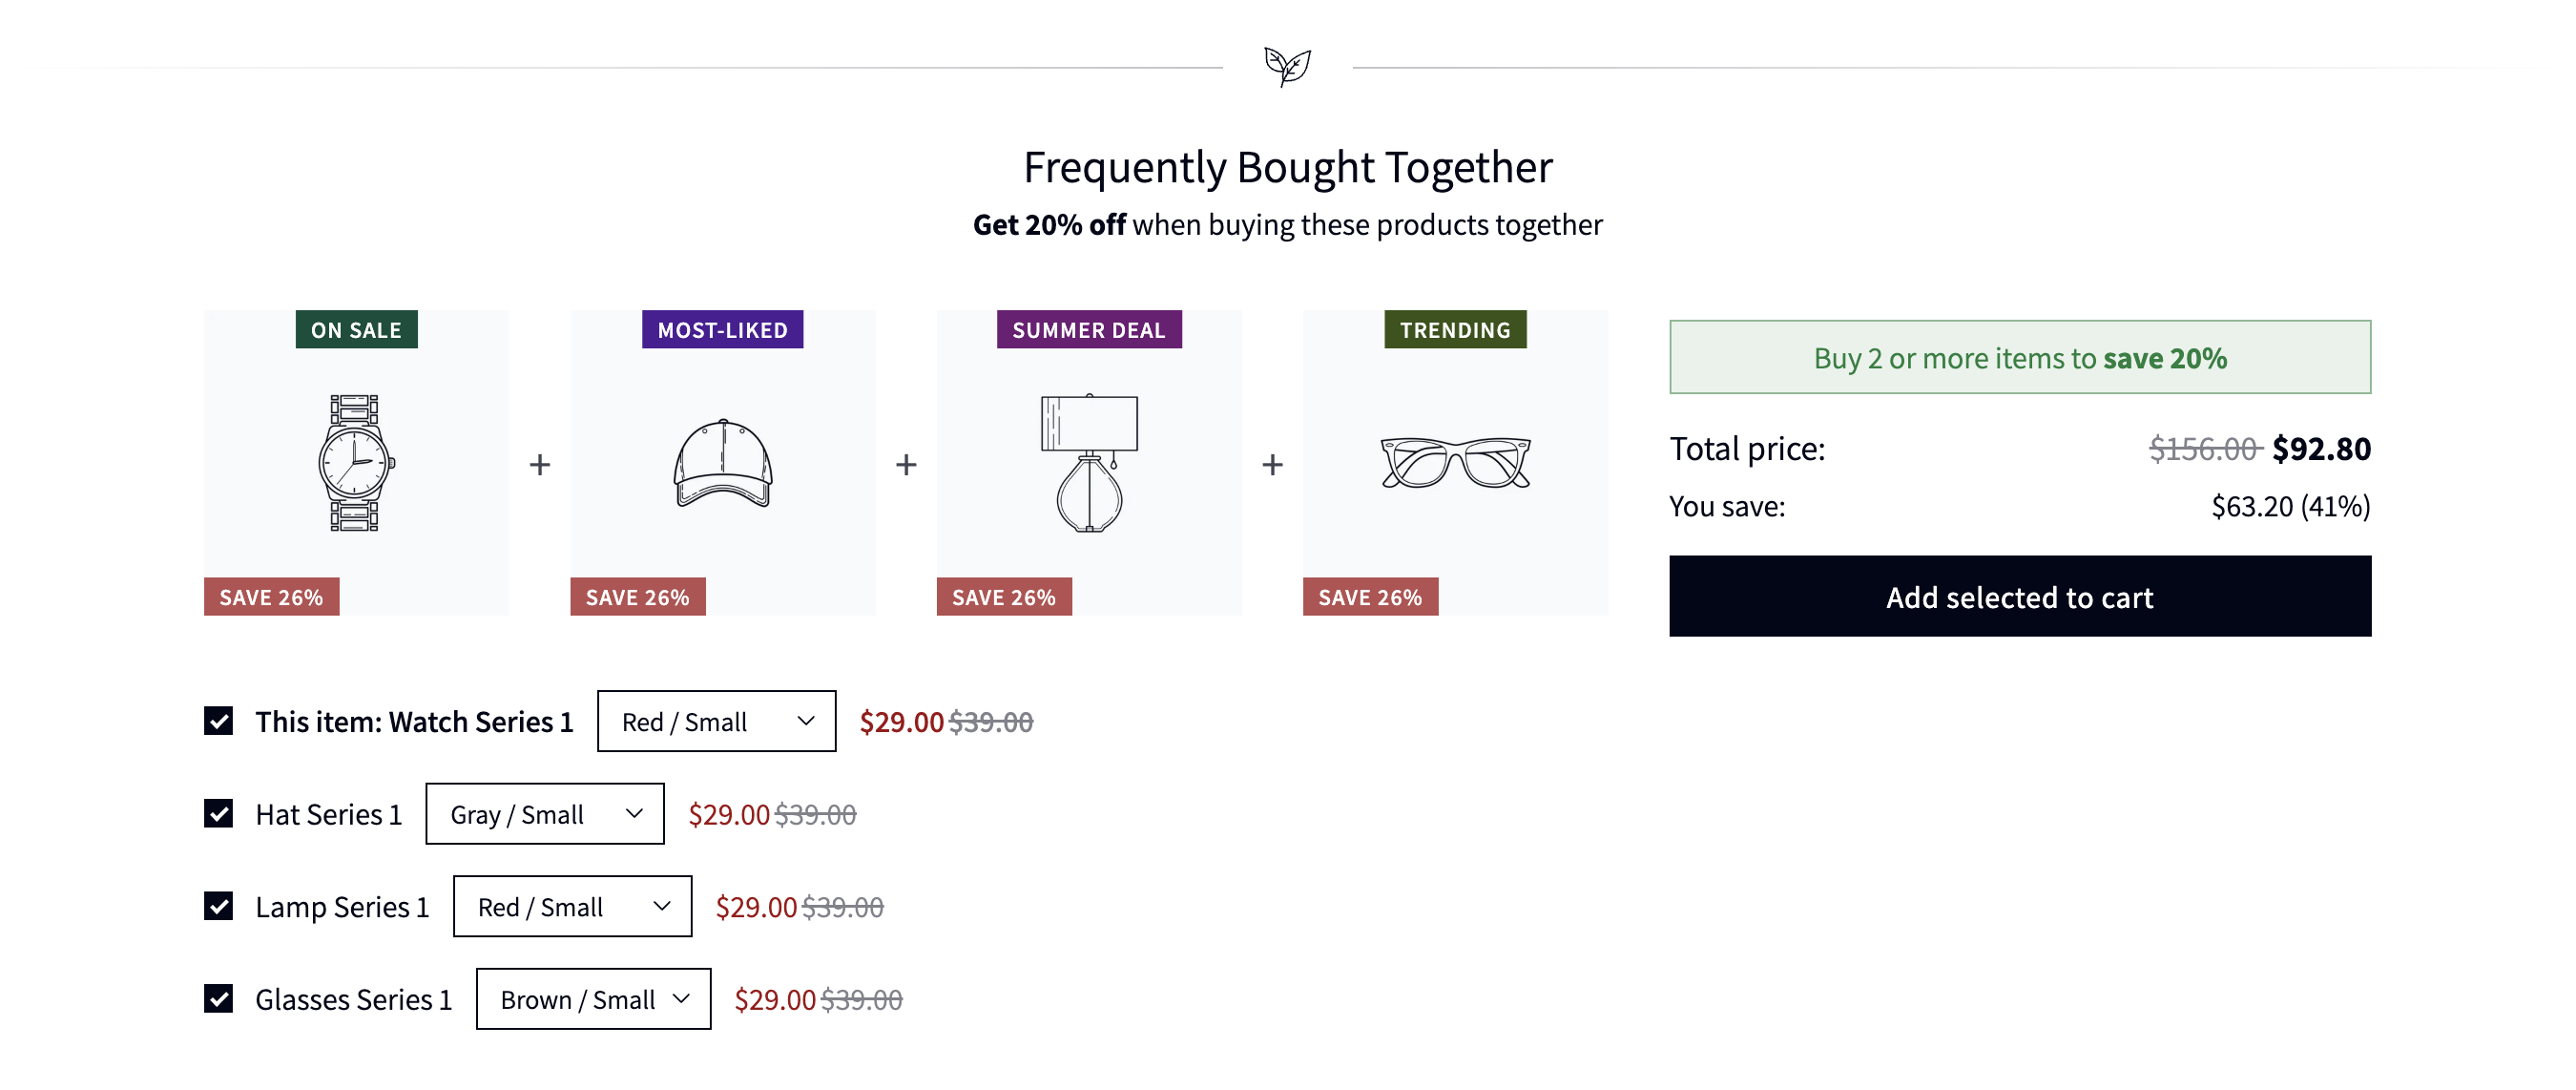Click the MOST-LIKED badge

pyautogui.click(x=722, y=330)
